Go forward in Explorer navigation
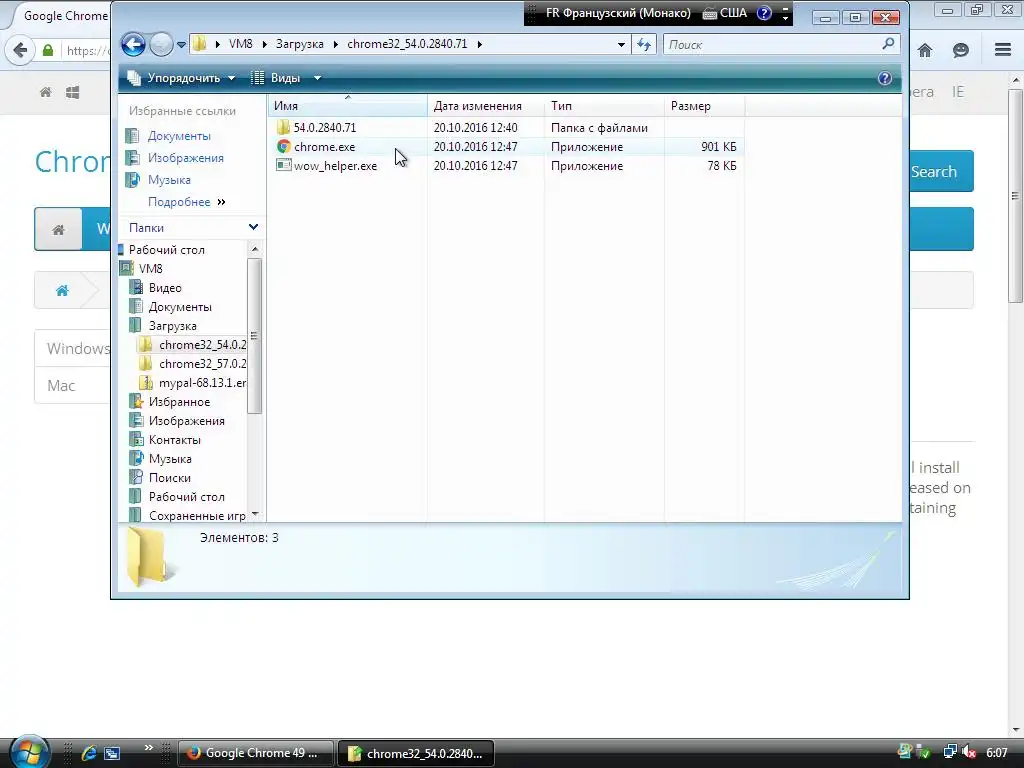 point(161,44)
